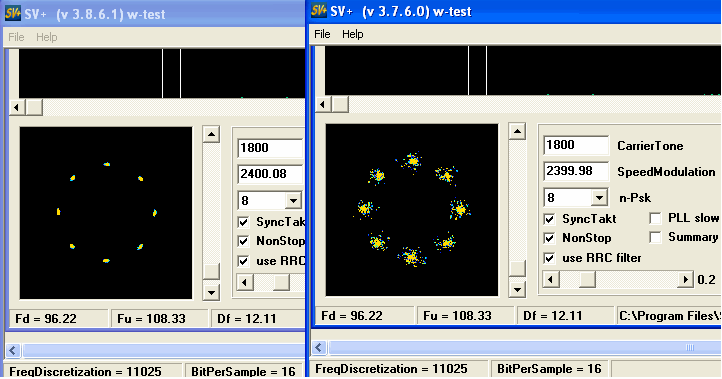Click SV+ app icon in left window title

pos(13,13)
